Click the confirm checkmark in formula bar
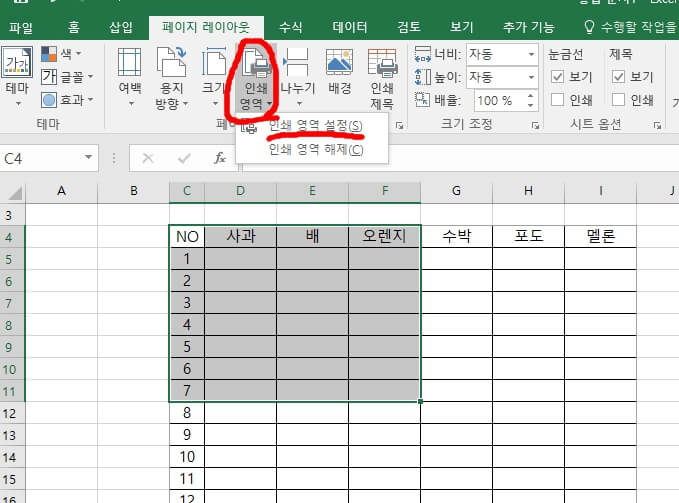Image resolution: width=679 pixels, height=503 pixels. coord(184,158)
